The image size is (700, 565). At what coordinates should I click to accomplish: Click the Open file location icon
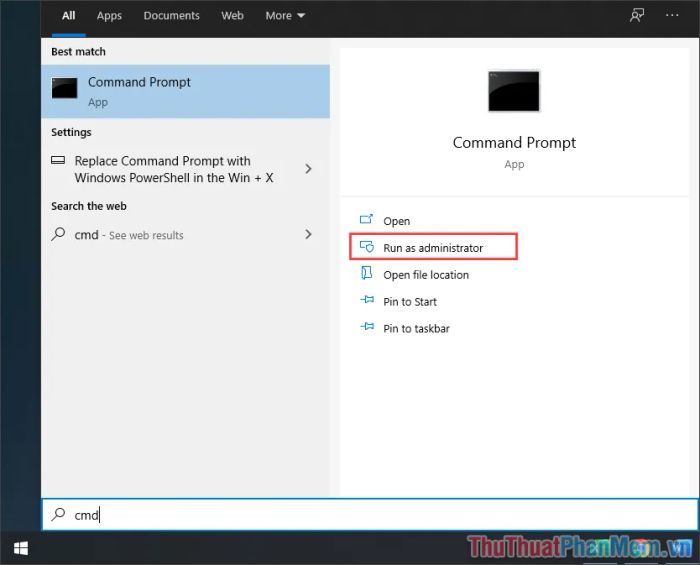click(367, 273)
